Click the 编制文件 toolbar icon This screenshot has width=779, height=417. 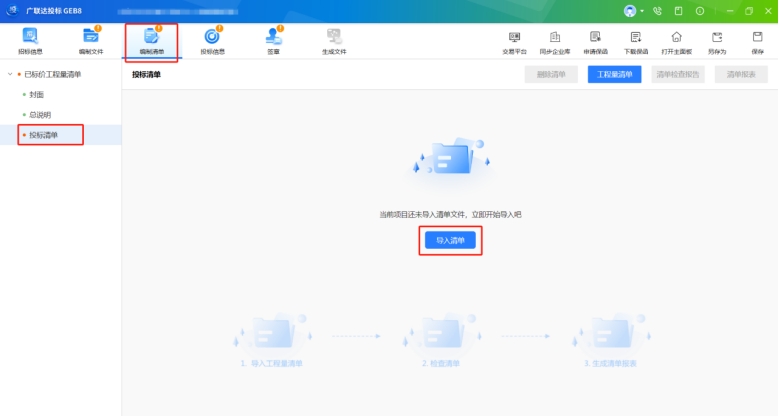(x=91, y=40)
